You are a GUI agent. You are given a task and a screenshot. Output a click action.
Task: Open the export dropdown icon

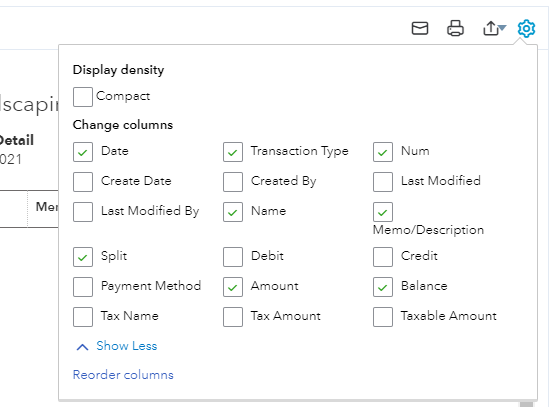point(495,28)
